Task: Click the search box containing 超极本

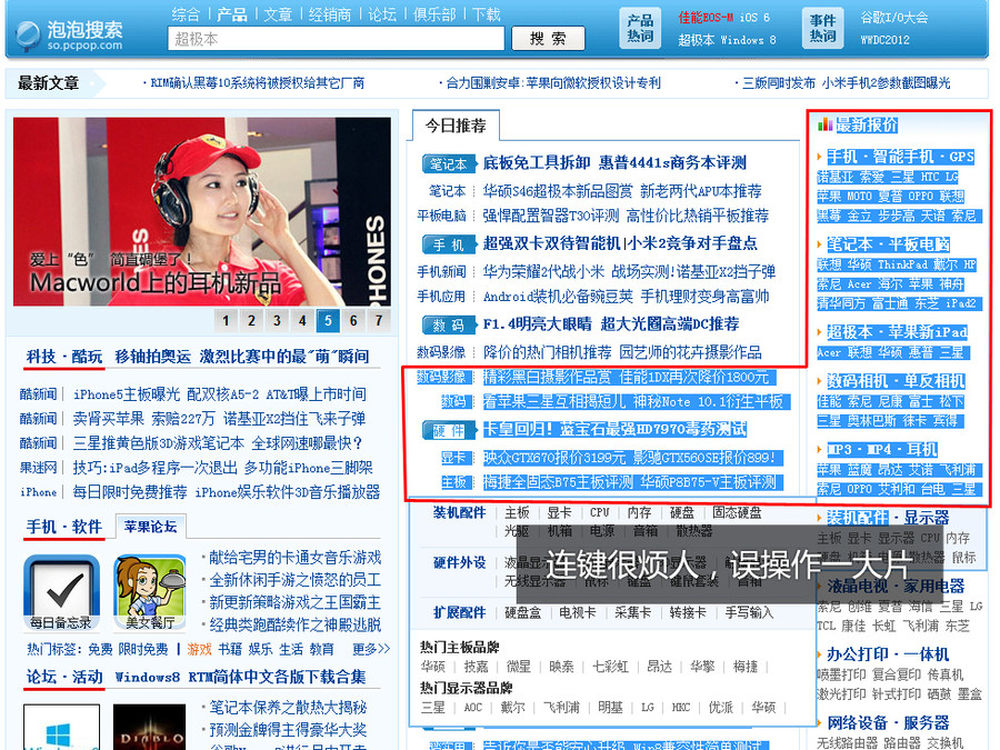Action: tap(336, 39)
